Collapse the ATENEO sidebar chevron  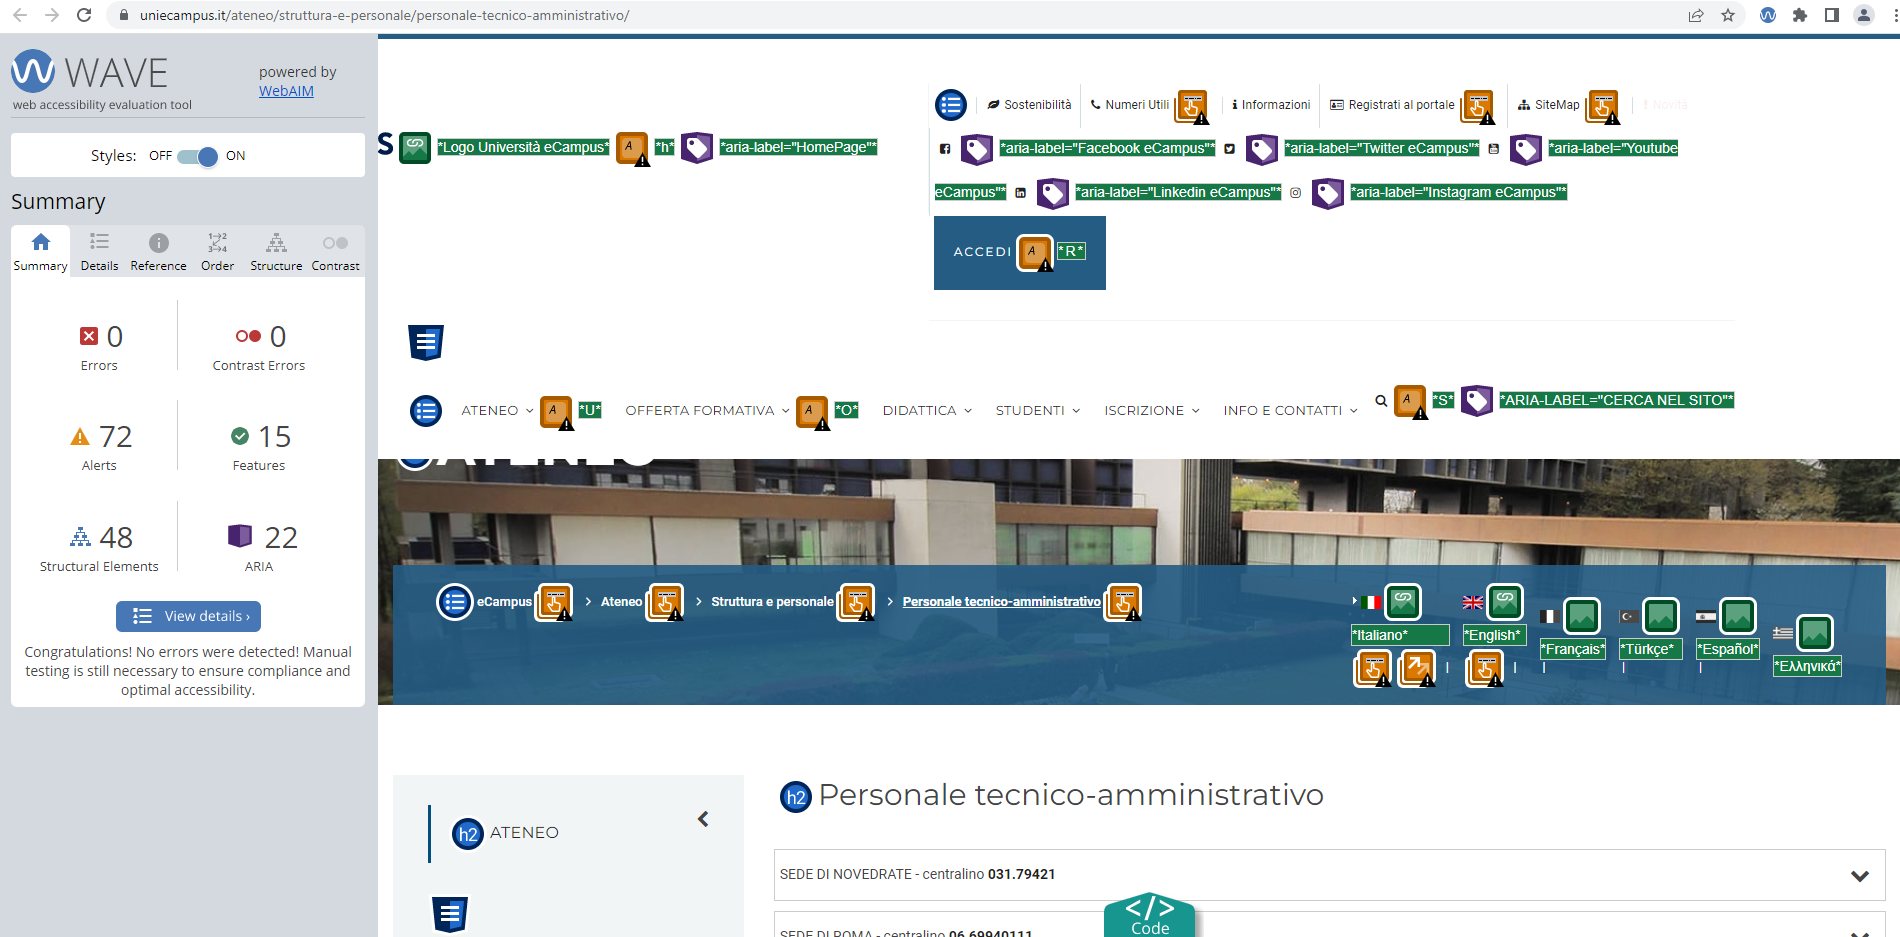pos(703,819)
